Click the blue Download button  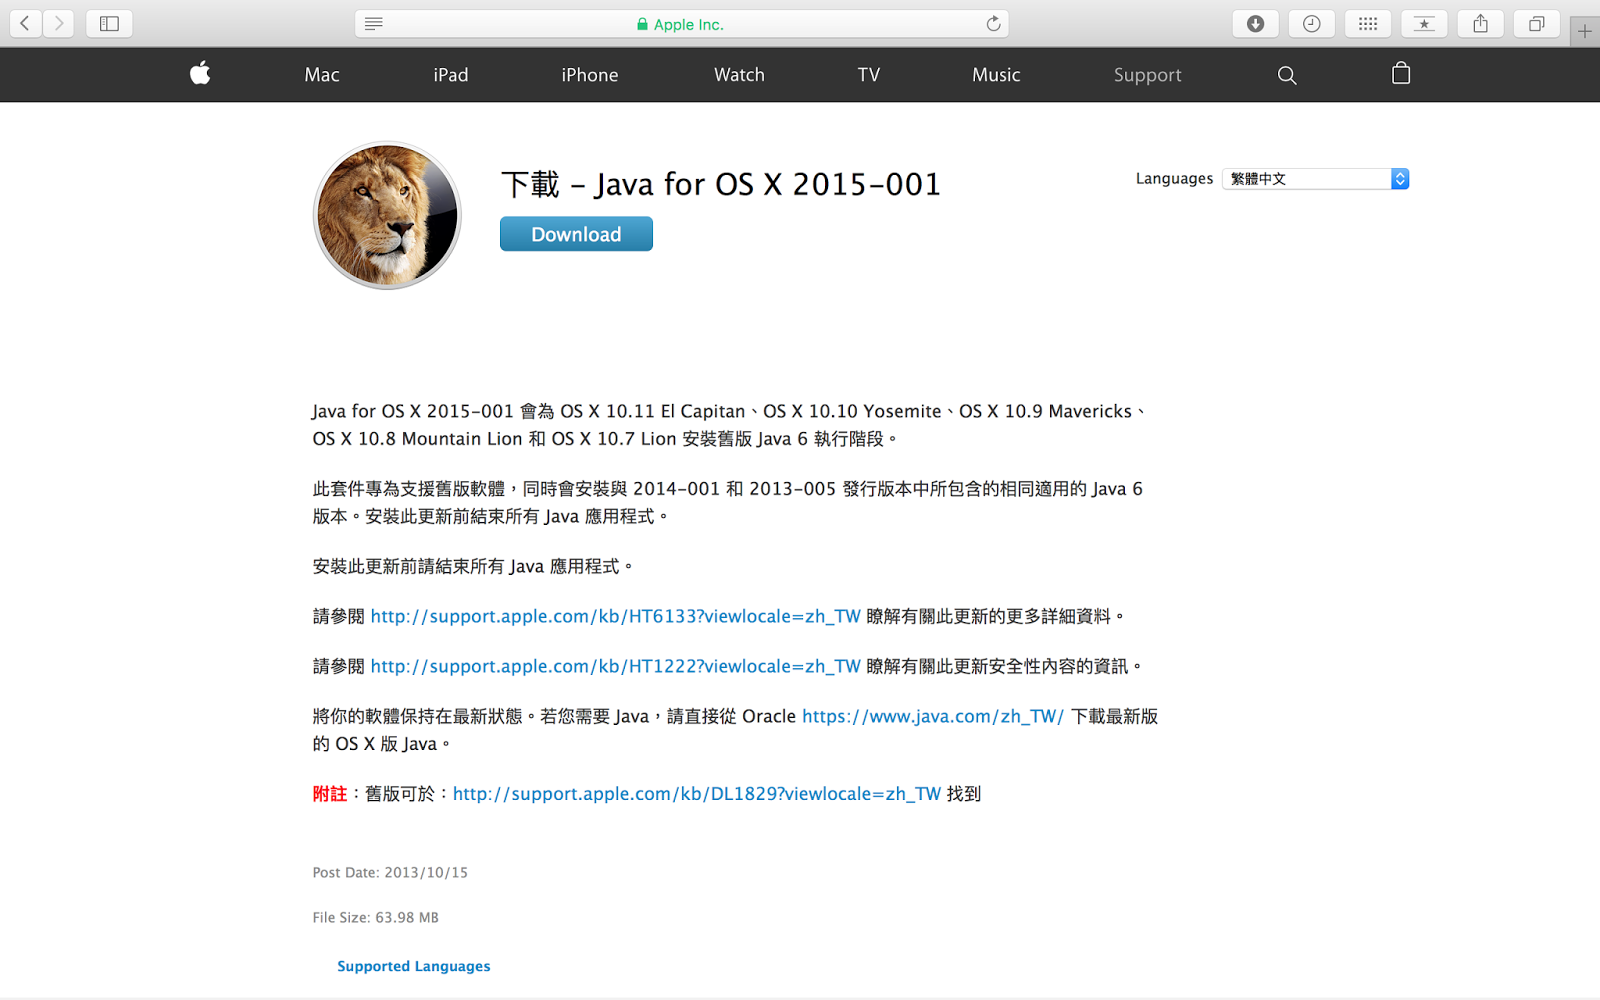(x=576, y=234)
